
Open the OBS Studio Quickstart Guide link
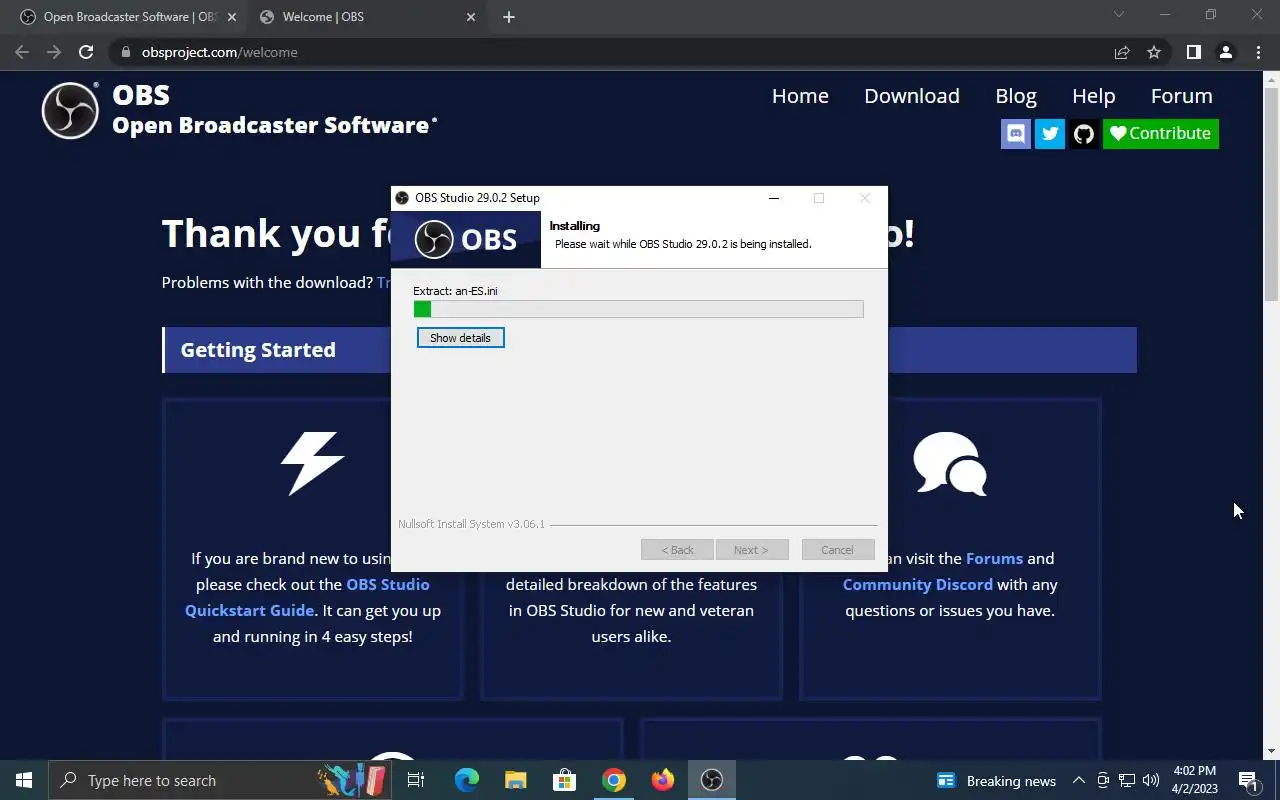tap(307, 597)
